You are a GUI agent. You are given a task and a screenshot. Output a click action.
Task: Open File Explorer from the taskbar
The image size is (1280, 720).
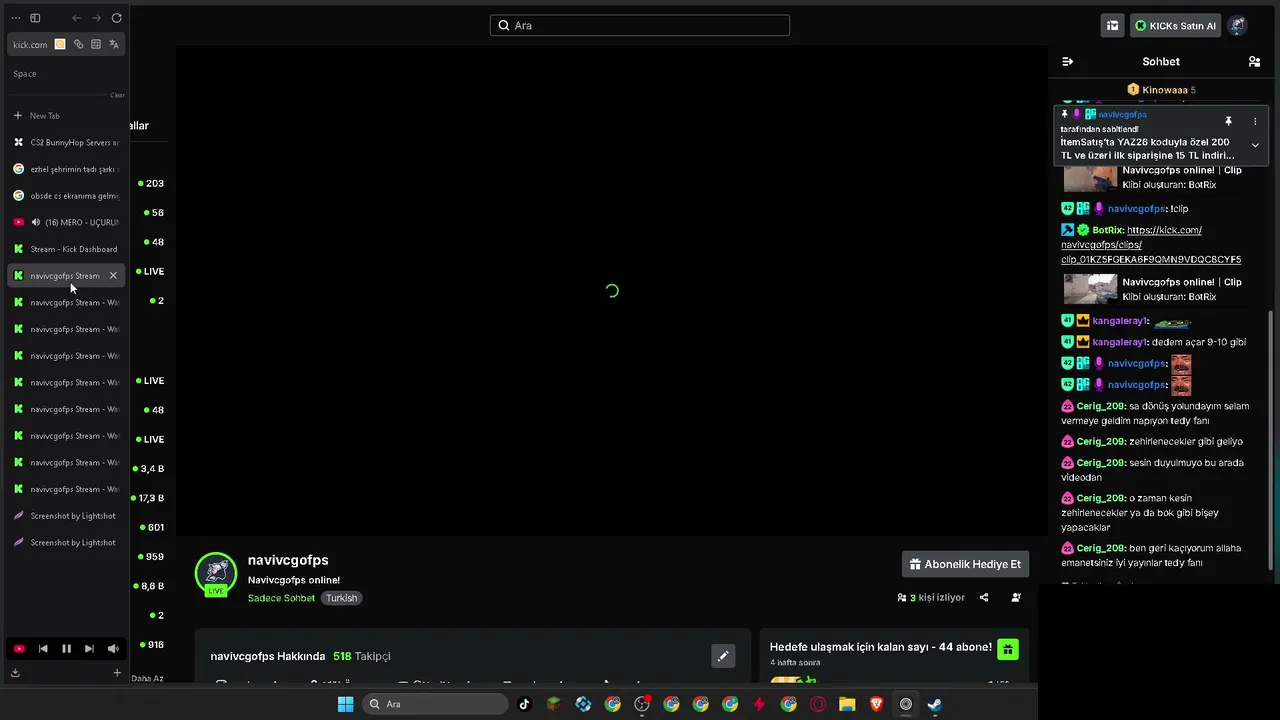click(x=847, y=704)
